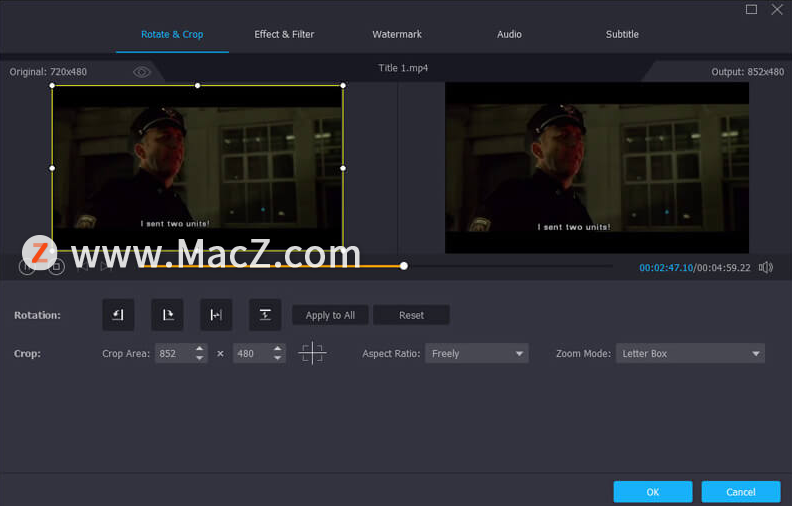
Task: Click the output video preview
Action: pos(597,168)
